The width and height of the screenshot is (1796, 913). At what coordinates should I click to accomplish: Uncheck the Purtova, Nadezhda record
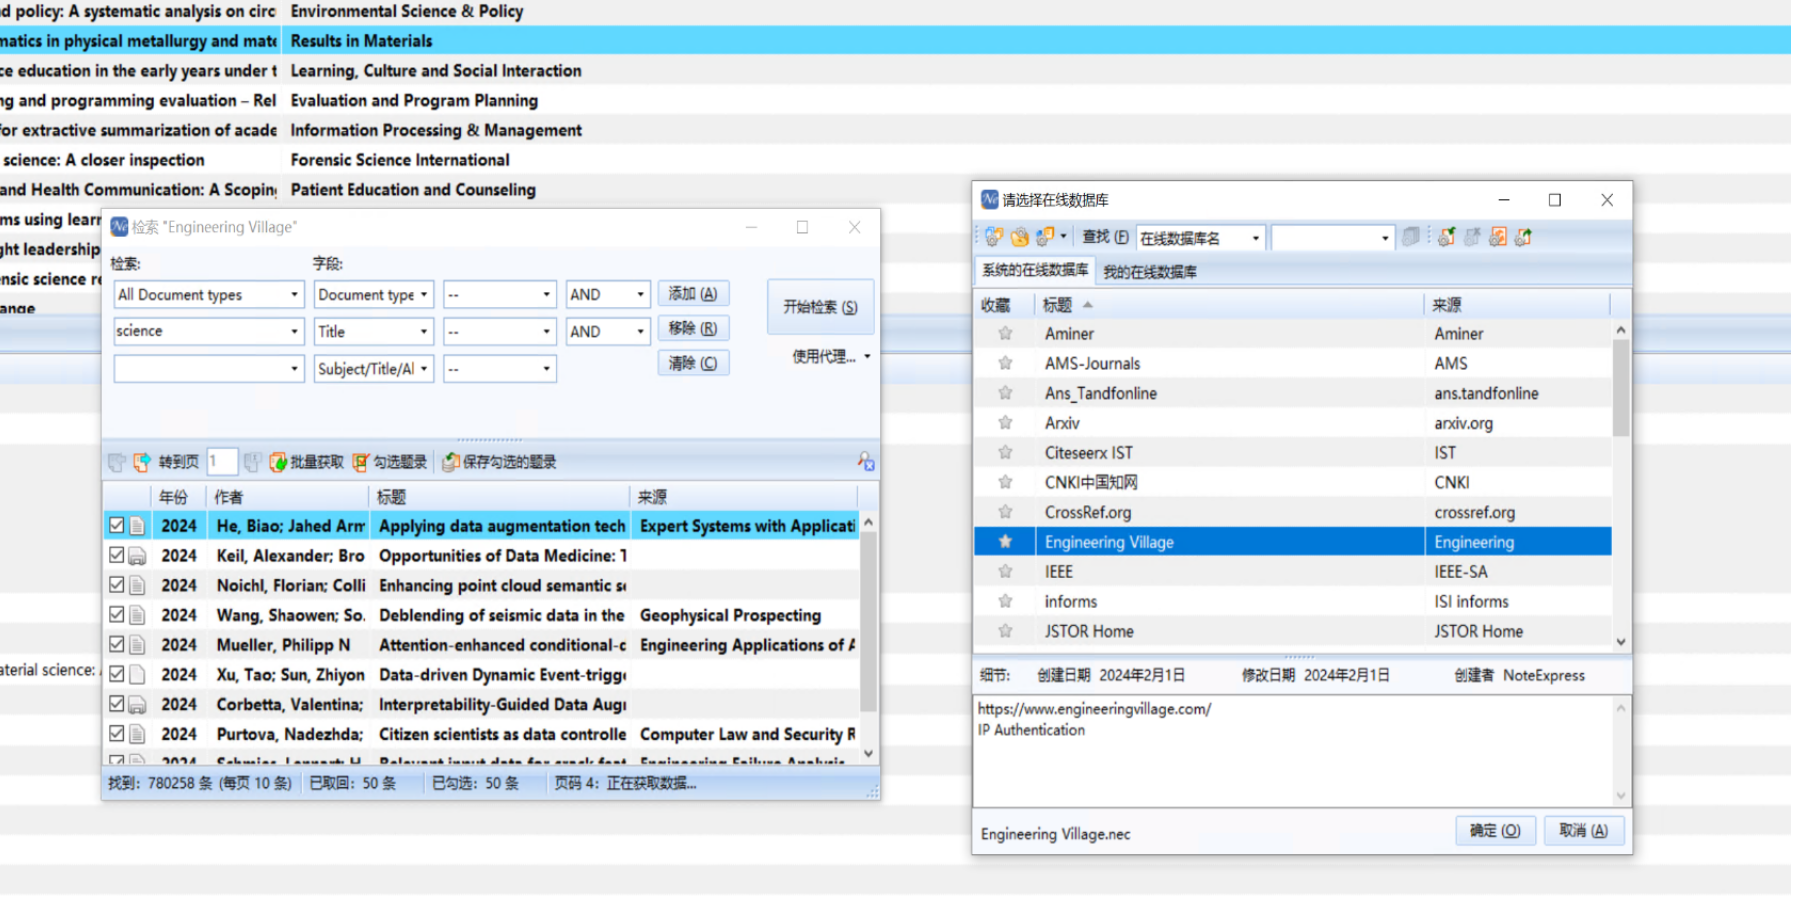coord(117,733)
